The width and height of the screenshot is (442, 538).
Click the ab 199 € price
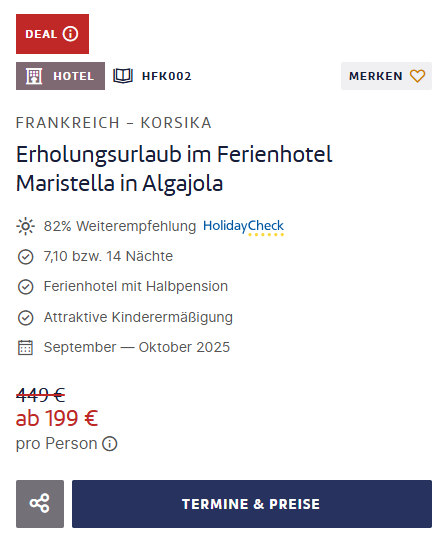57,419
